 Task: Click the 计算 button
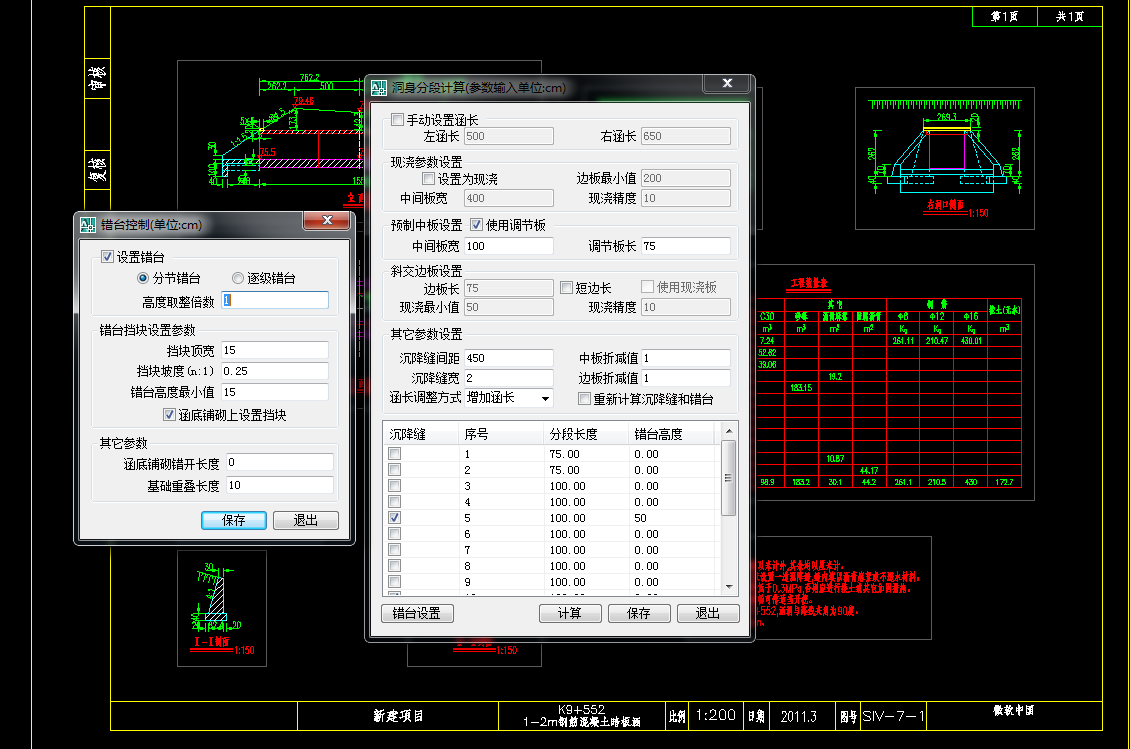[569, 613]
